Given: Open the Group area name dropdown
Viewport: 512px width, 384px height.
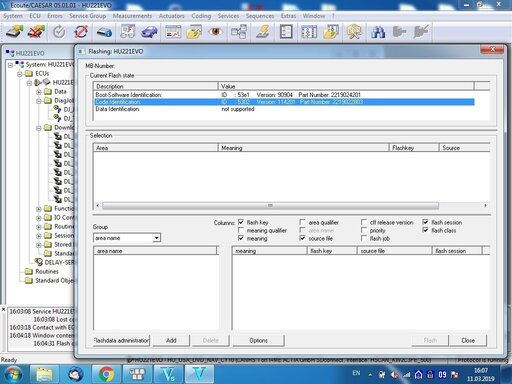Looking at the screenshot, I should point(156,238).
